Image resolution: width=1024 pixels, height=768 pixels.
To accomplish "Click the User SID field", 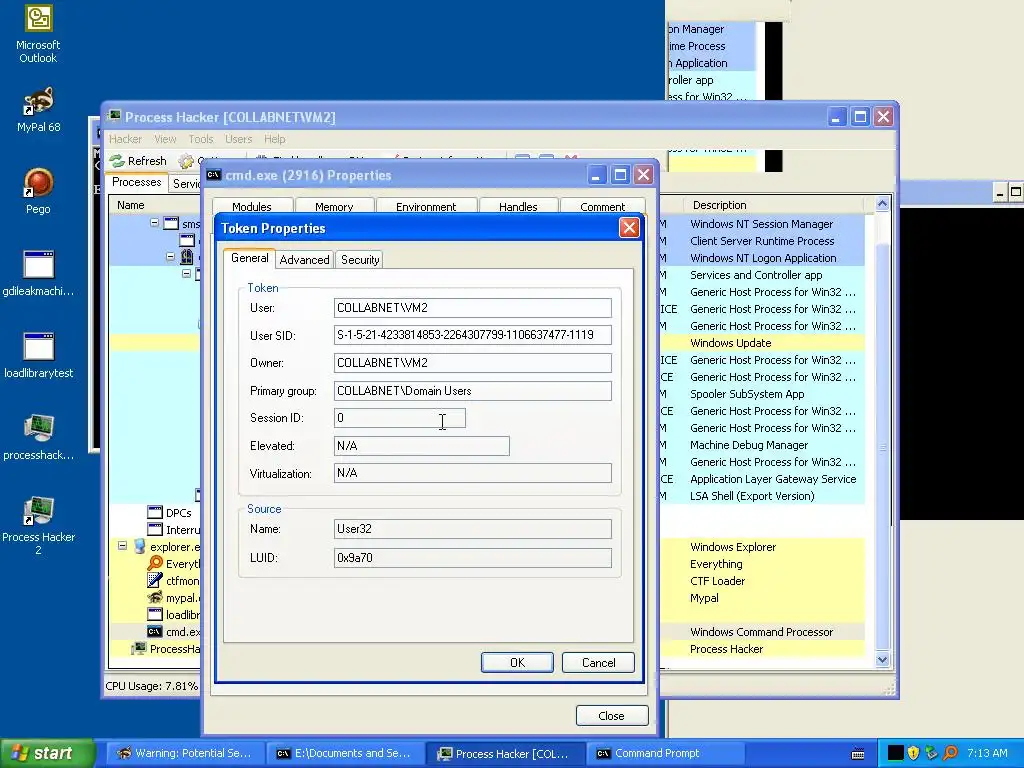I will pos(472,335).
